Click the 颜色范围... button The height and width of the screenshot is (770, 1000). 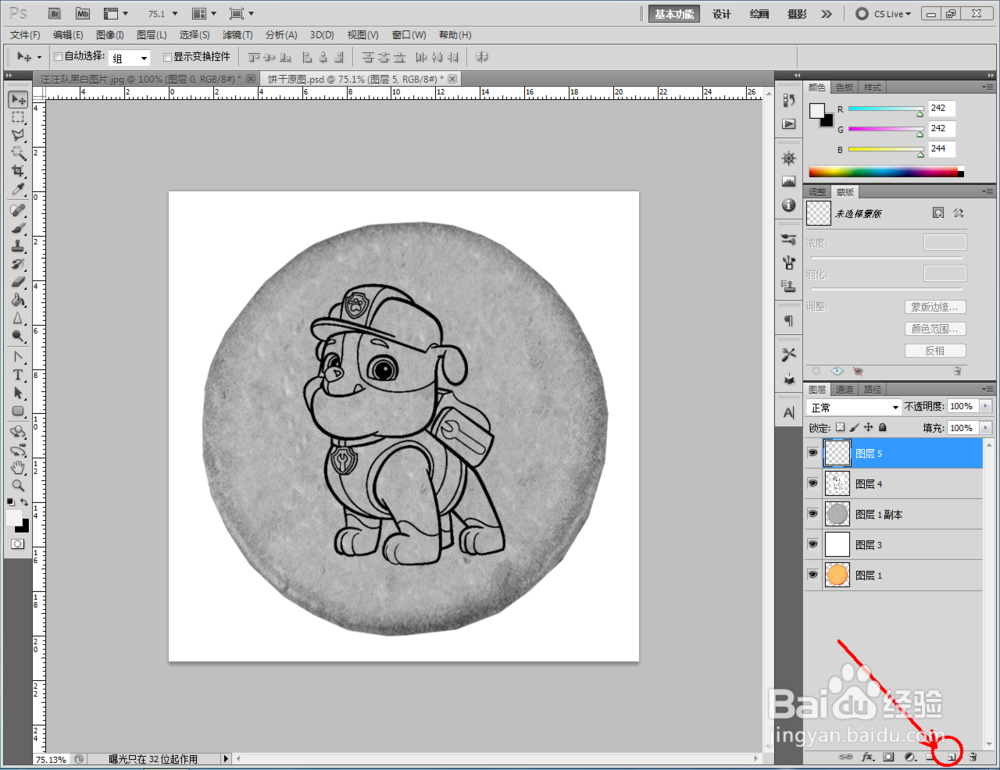coord(935,329)
